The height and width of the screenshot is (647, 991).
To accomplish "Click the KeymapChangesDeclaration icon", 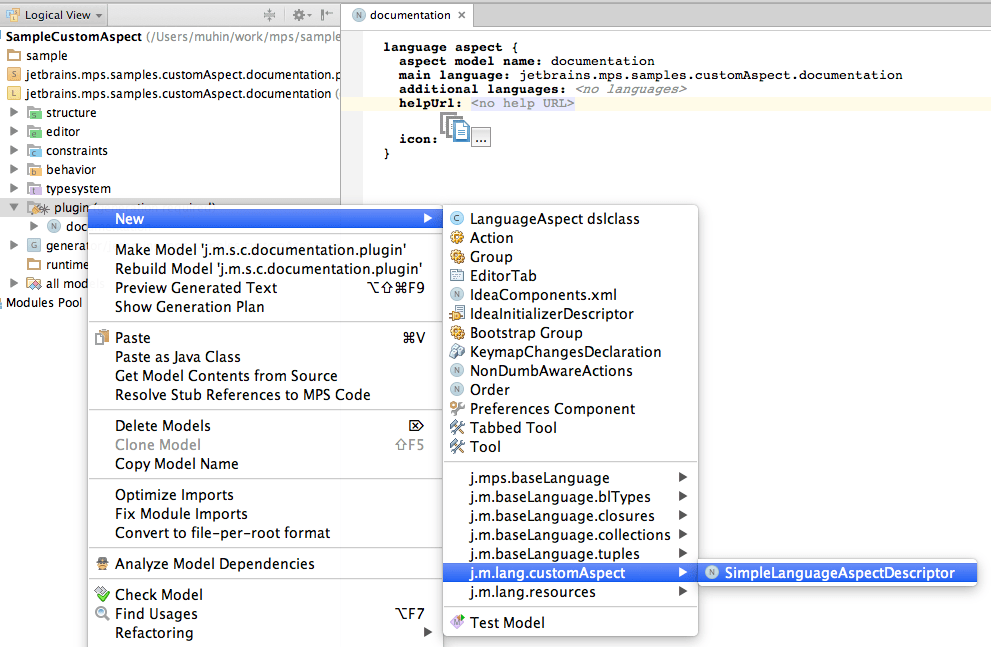I will coord(457,351).
